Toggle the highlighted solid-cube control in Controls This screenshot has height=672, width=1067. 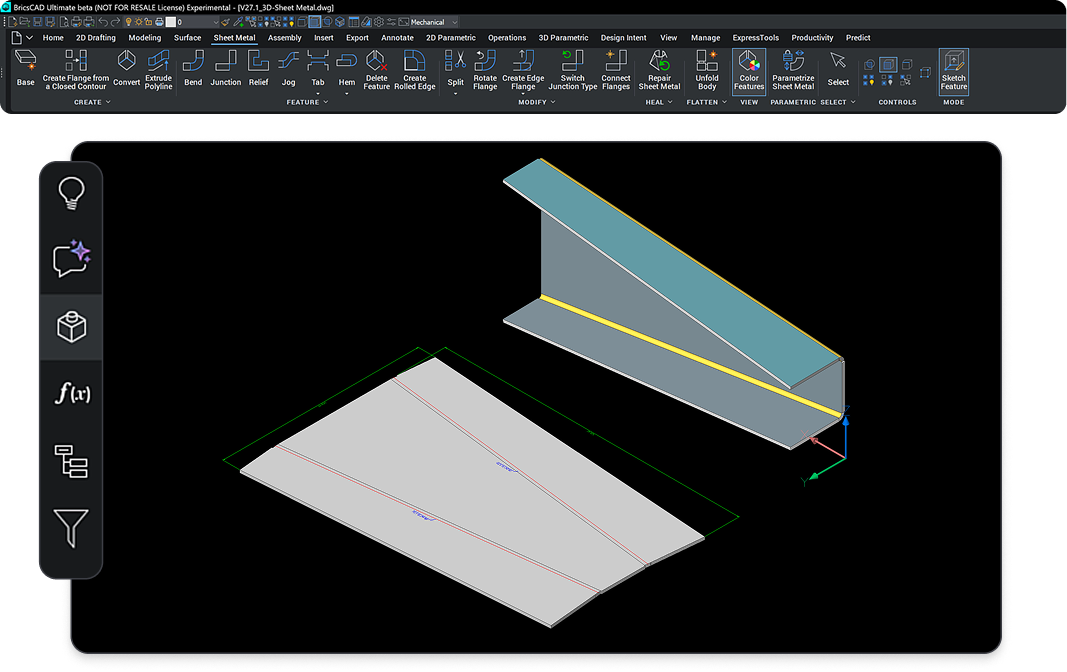coord(888,65)
